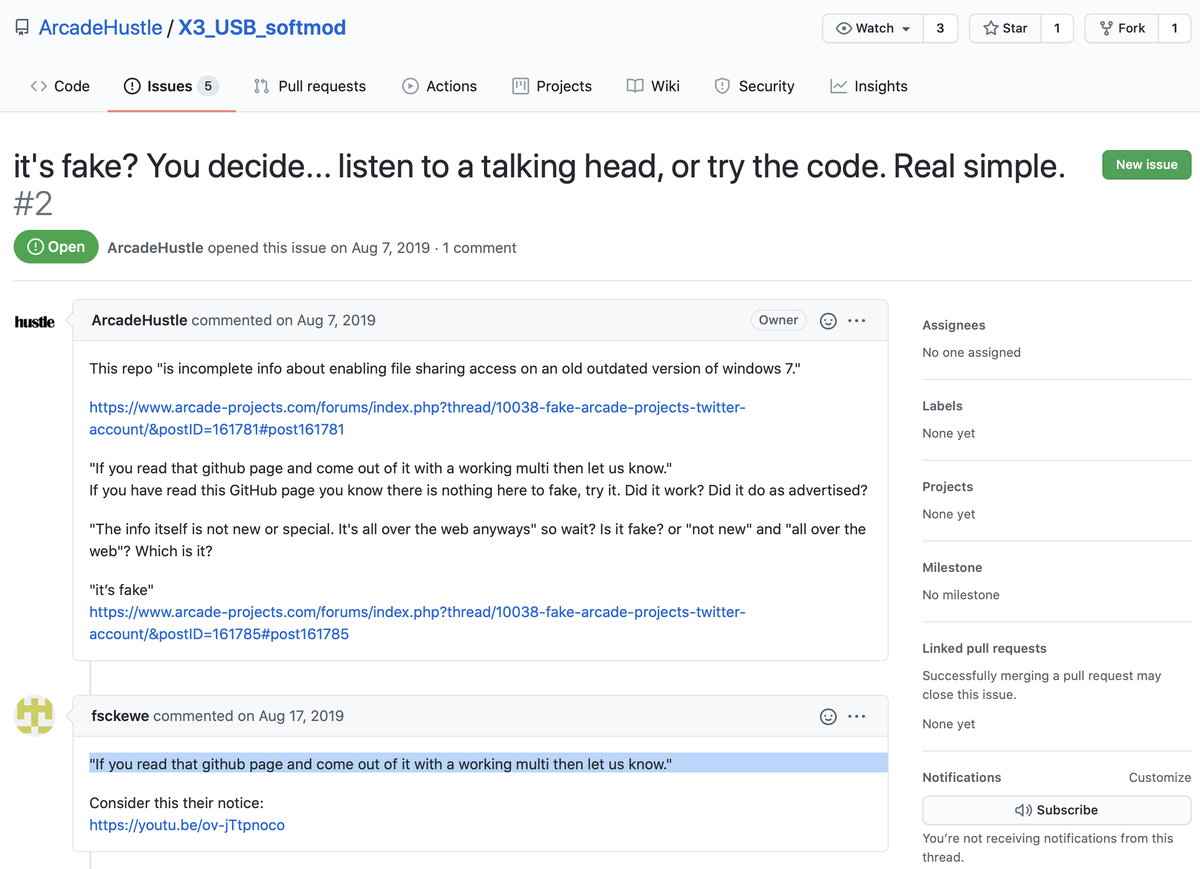This screenshot has height=869, width=1200.
Task: Open the Projects tab
Action: click(x=552, y=86)
